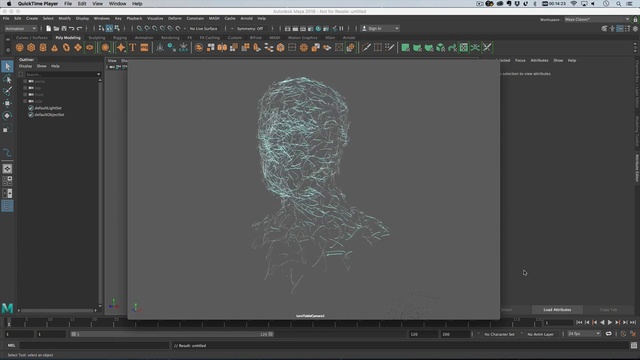Open the 24 fps frame rate dropdown
Image resolution: width=640 pixels, height=360 pixels.
point(584,334)
